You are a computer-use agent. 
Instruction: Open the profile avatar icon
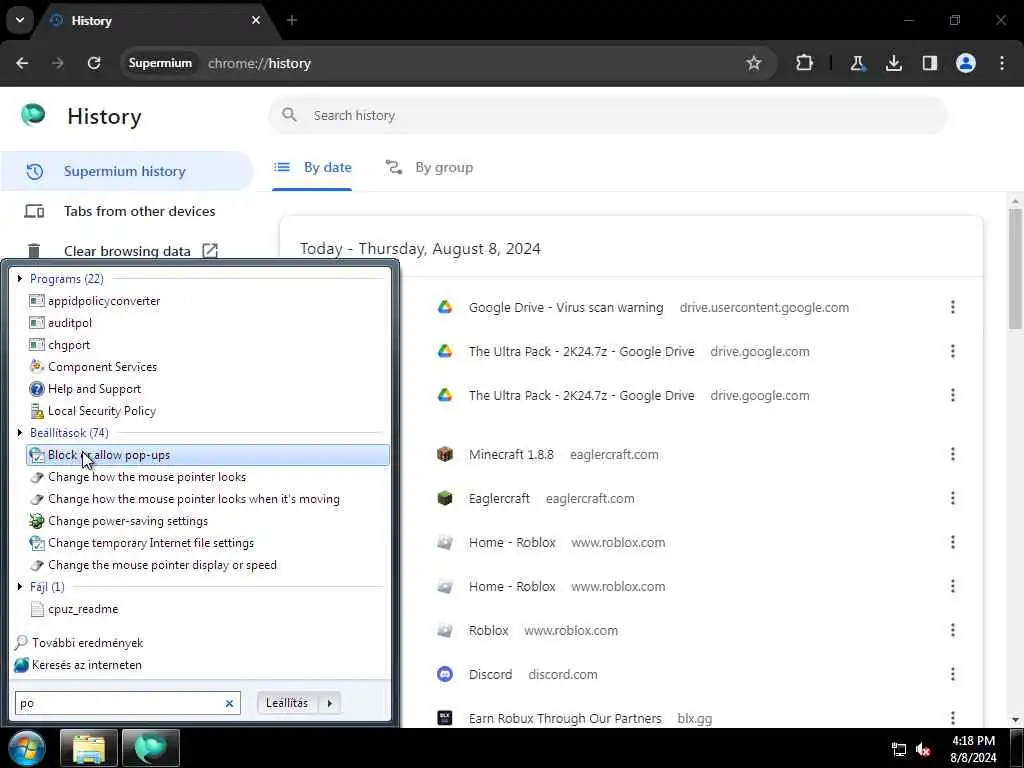(966, 63)
